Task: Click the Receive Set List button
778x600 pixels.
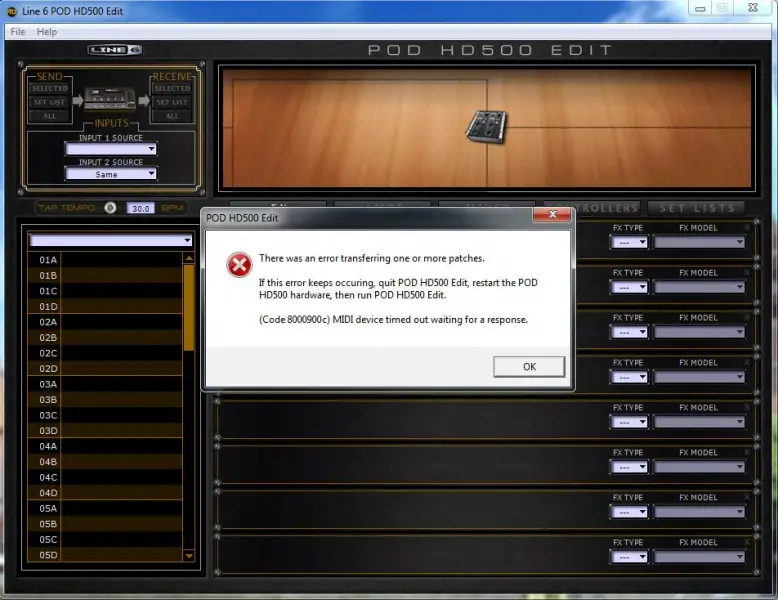Action: pyautogui.click(x=172, y=102)
